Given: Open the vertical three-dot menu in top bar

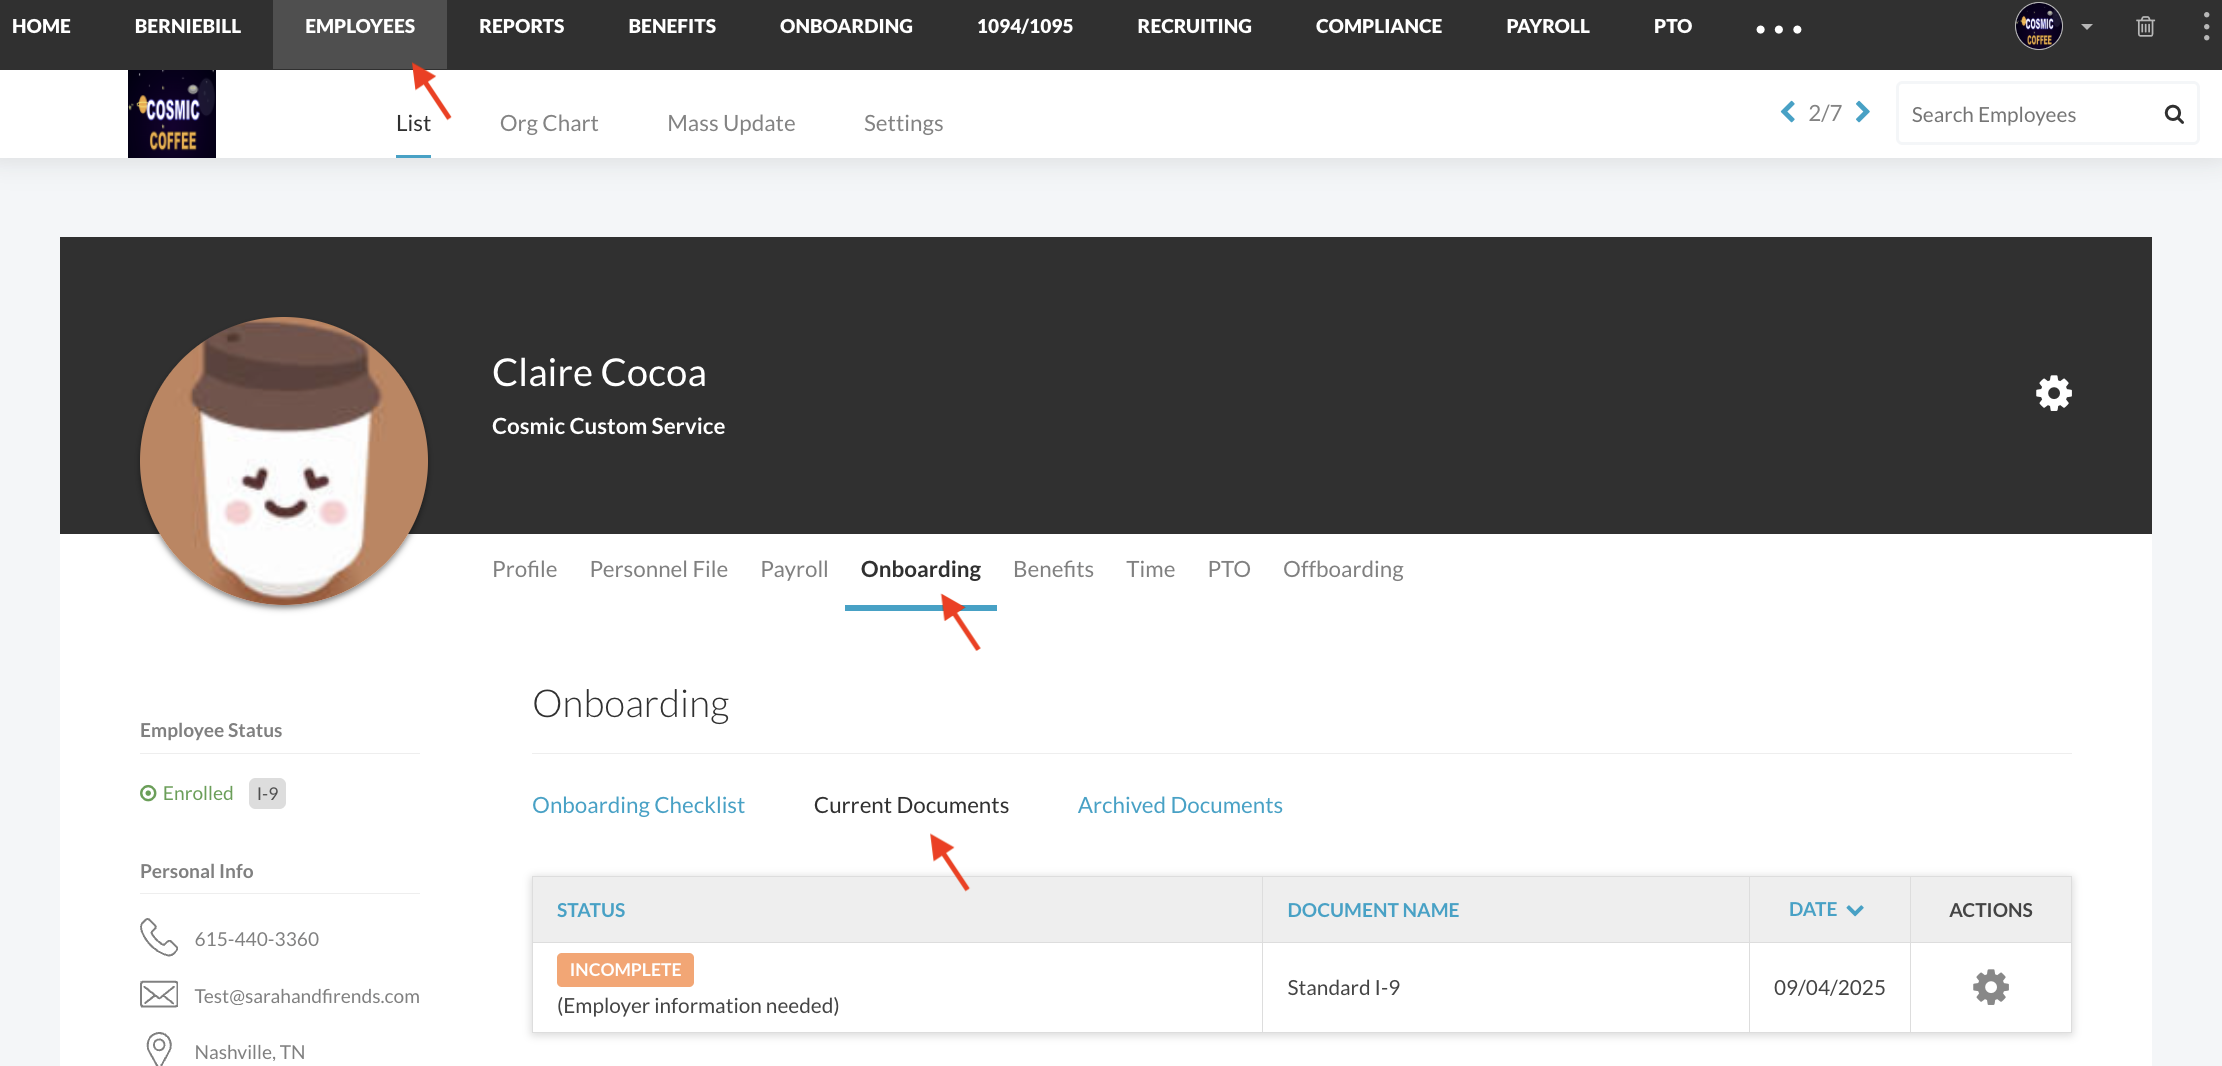Looking at the screenshot, I should (2206, 26).
